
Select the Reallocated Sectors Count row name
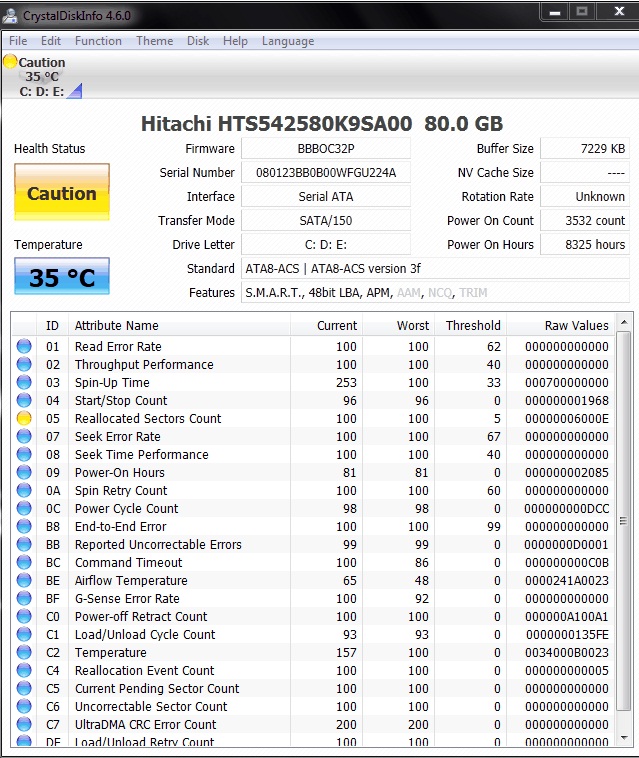pos(148,418)
